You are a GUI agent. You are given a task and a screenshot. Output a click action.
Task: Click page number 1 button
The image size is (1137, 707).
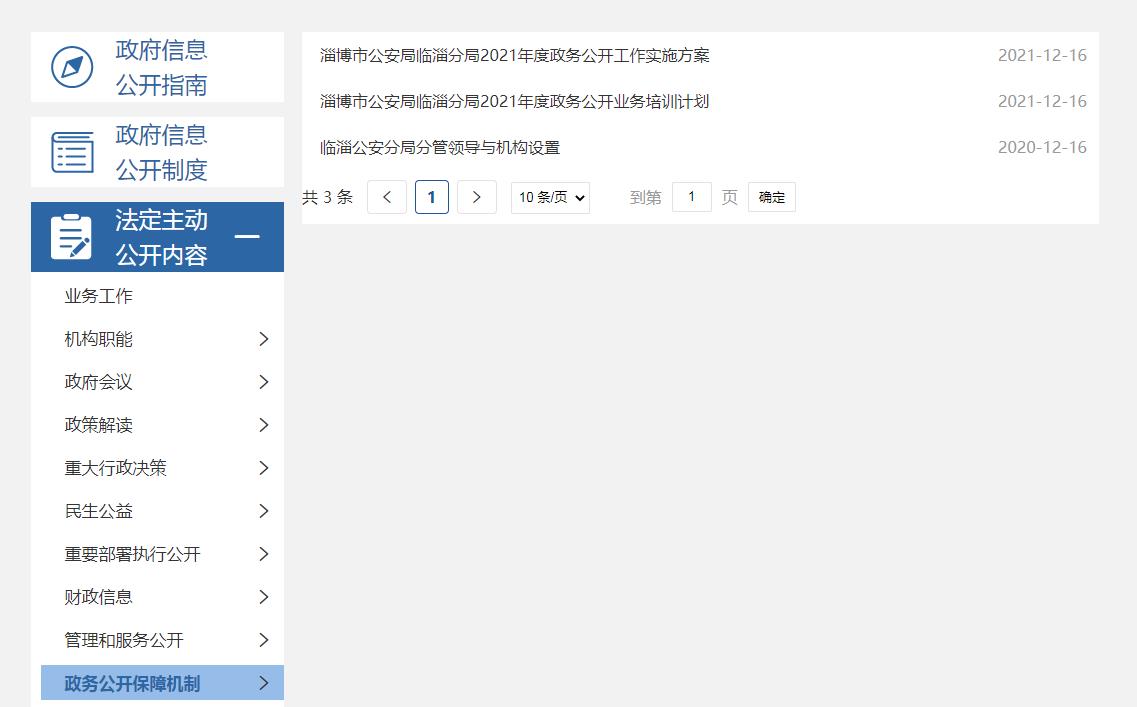coord(432,197)
